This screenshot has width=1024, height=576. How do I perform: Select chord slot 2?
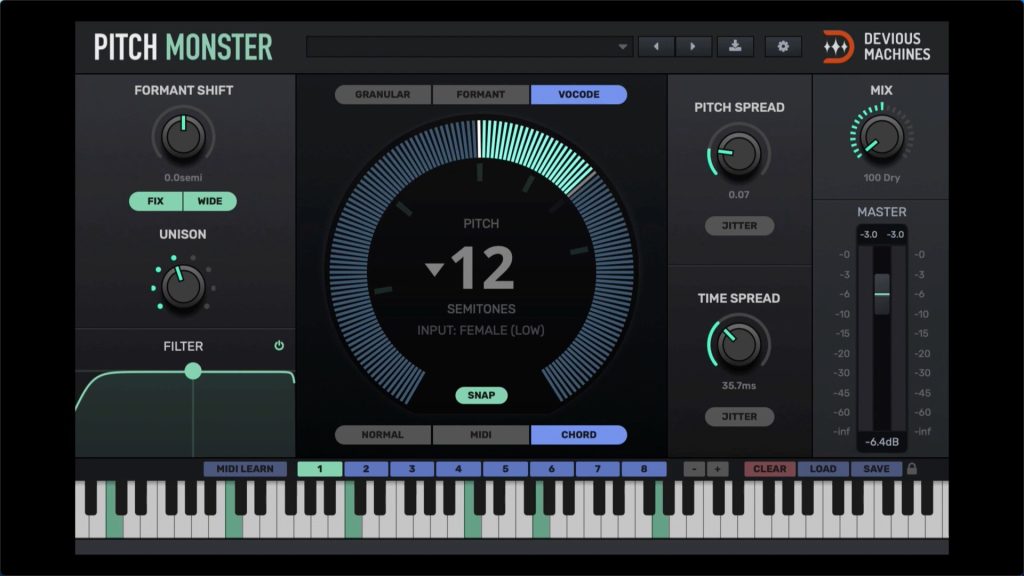coord(366,469)
